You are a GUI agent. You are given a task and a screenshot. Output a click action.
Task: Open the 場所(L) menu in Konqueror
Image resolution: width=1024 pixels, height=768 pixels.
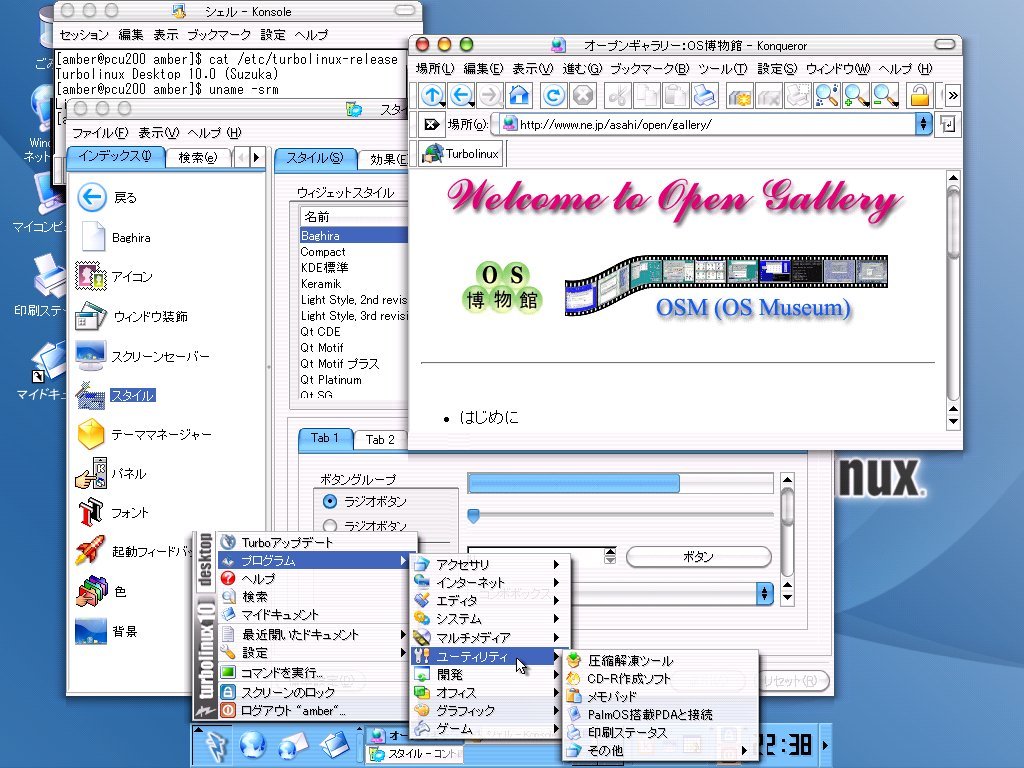[x=434, y=69]
